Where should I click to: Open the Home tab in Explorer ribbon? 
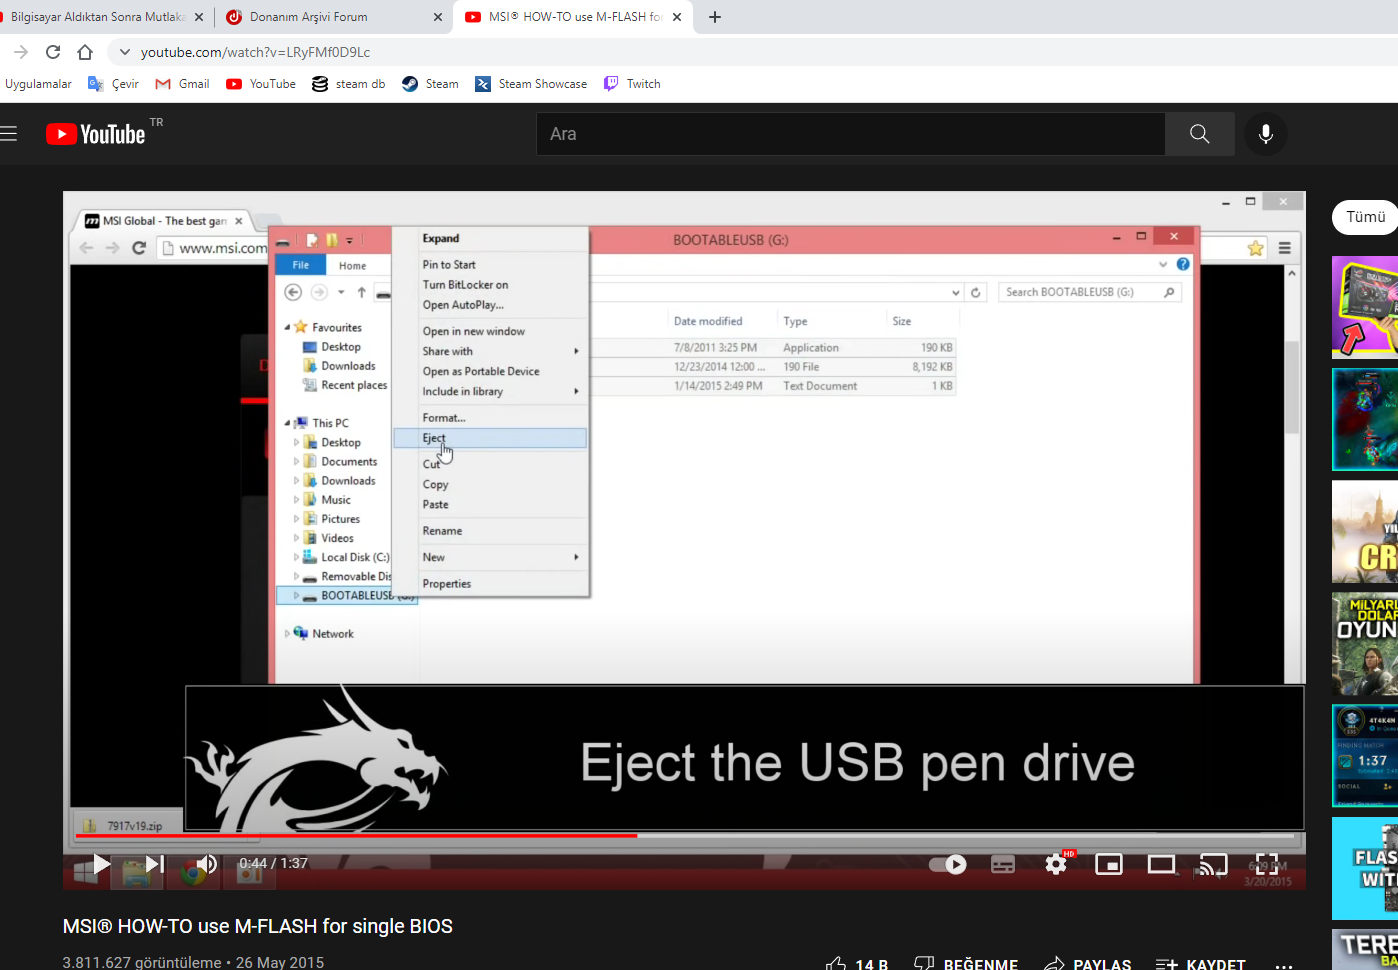pyautogui.click(x=352, y=266)
